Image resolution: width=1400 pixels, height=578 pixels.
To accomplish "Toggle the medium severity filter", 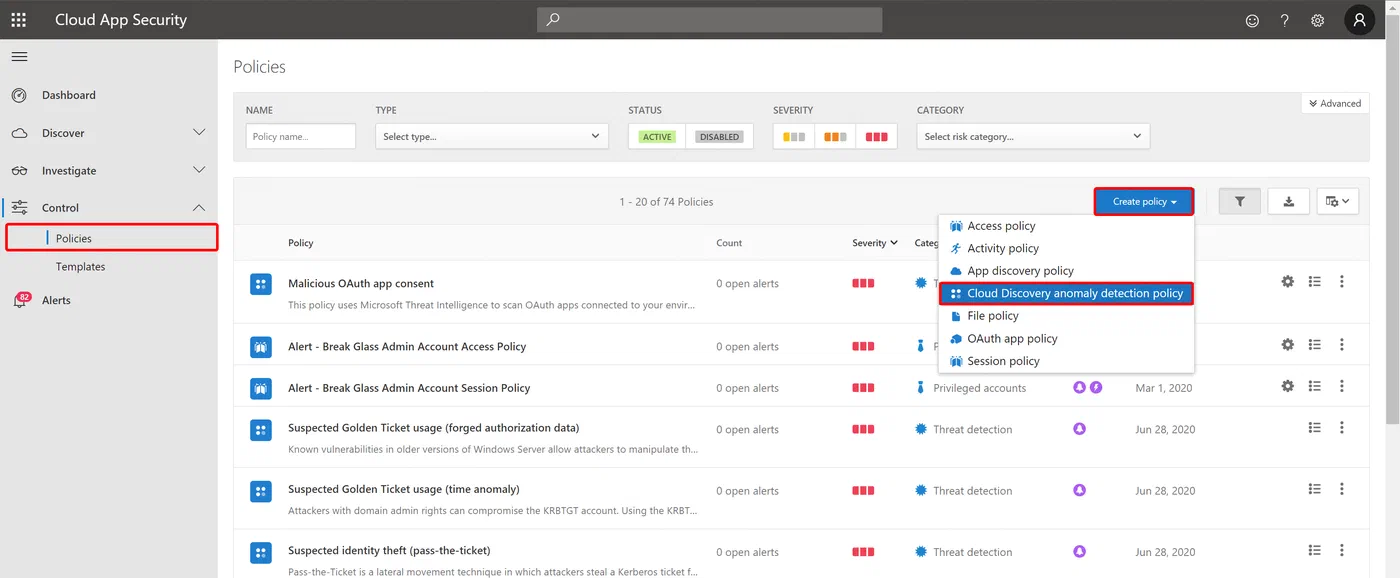I will [x=835, y=137].
